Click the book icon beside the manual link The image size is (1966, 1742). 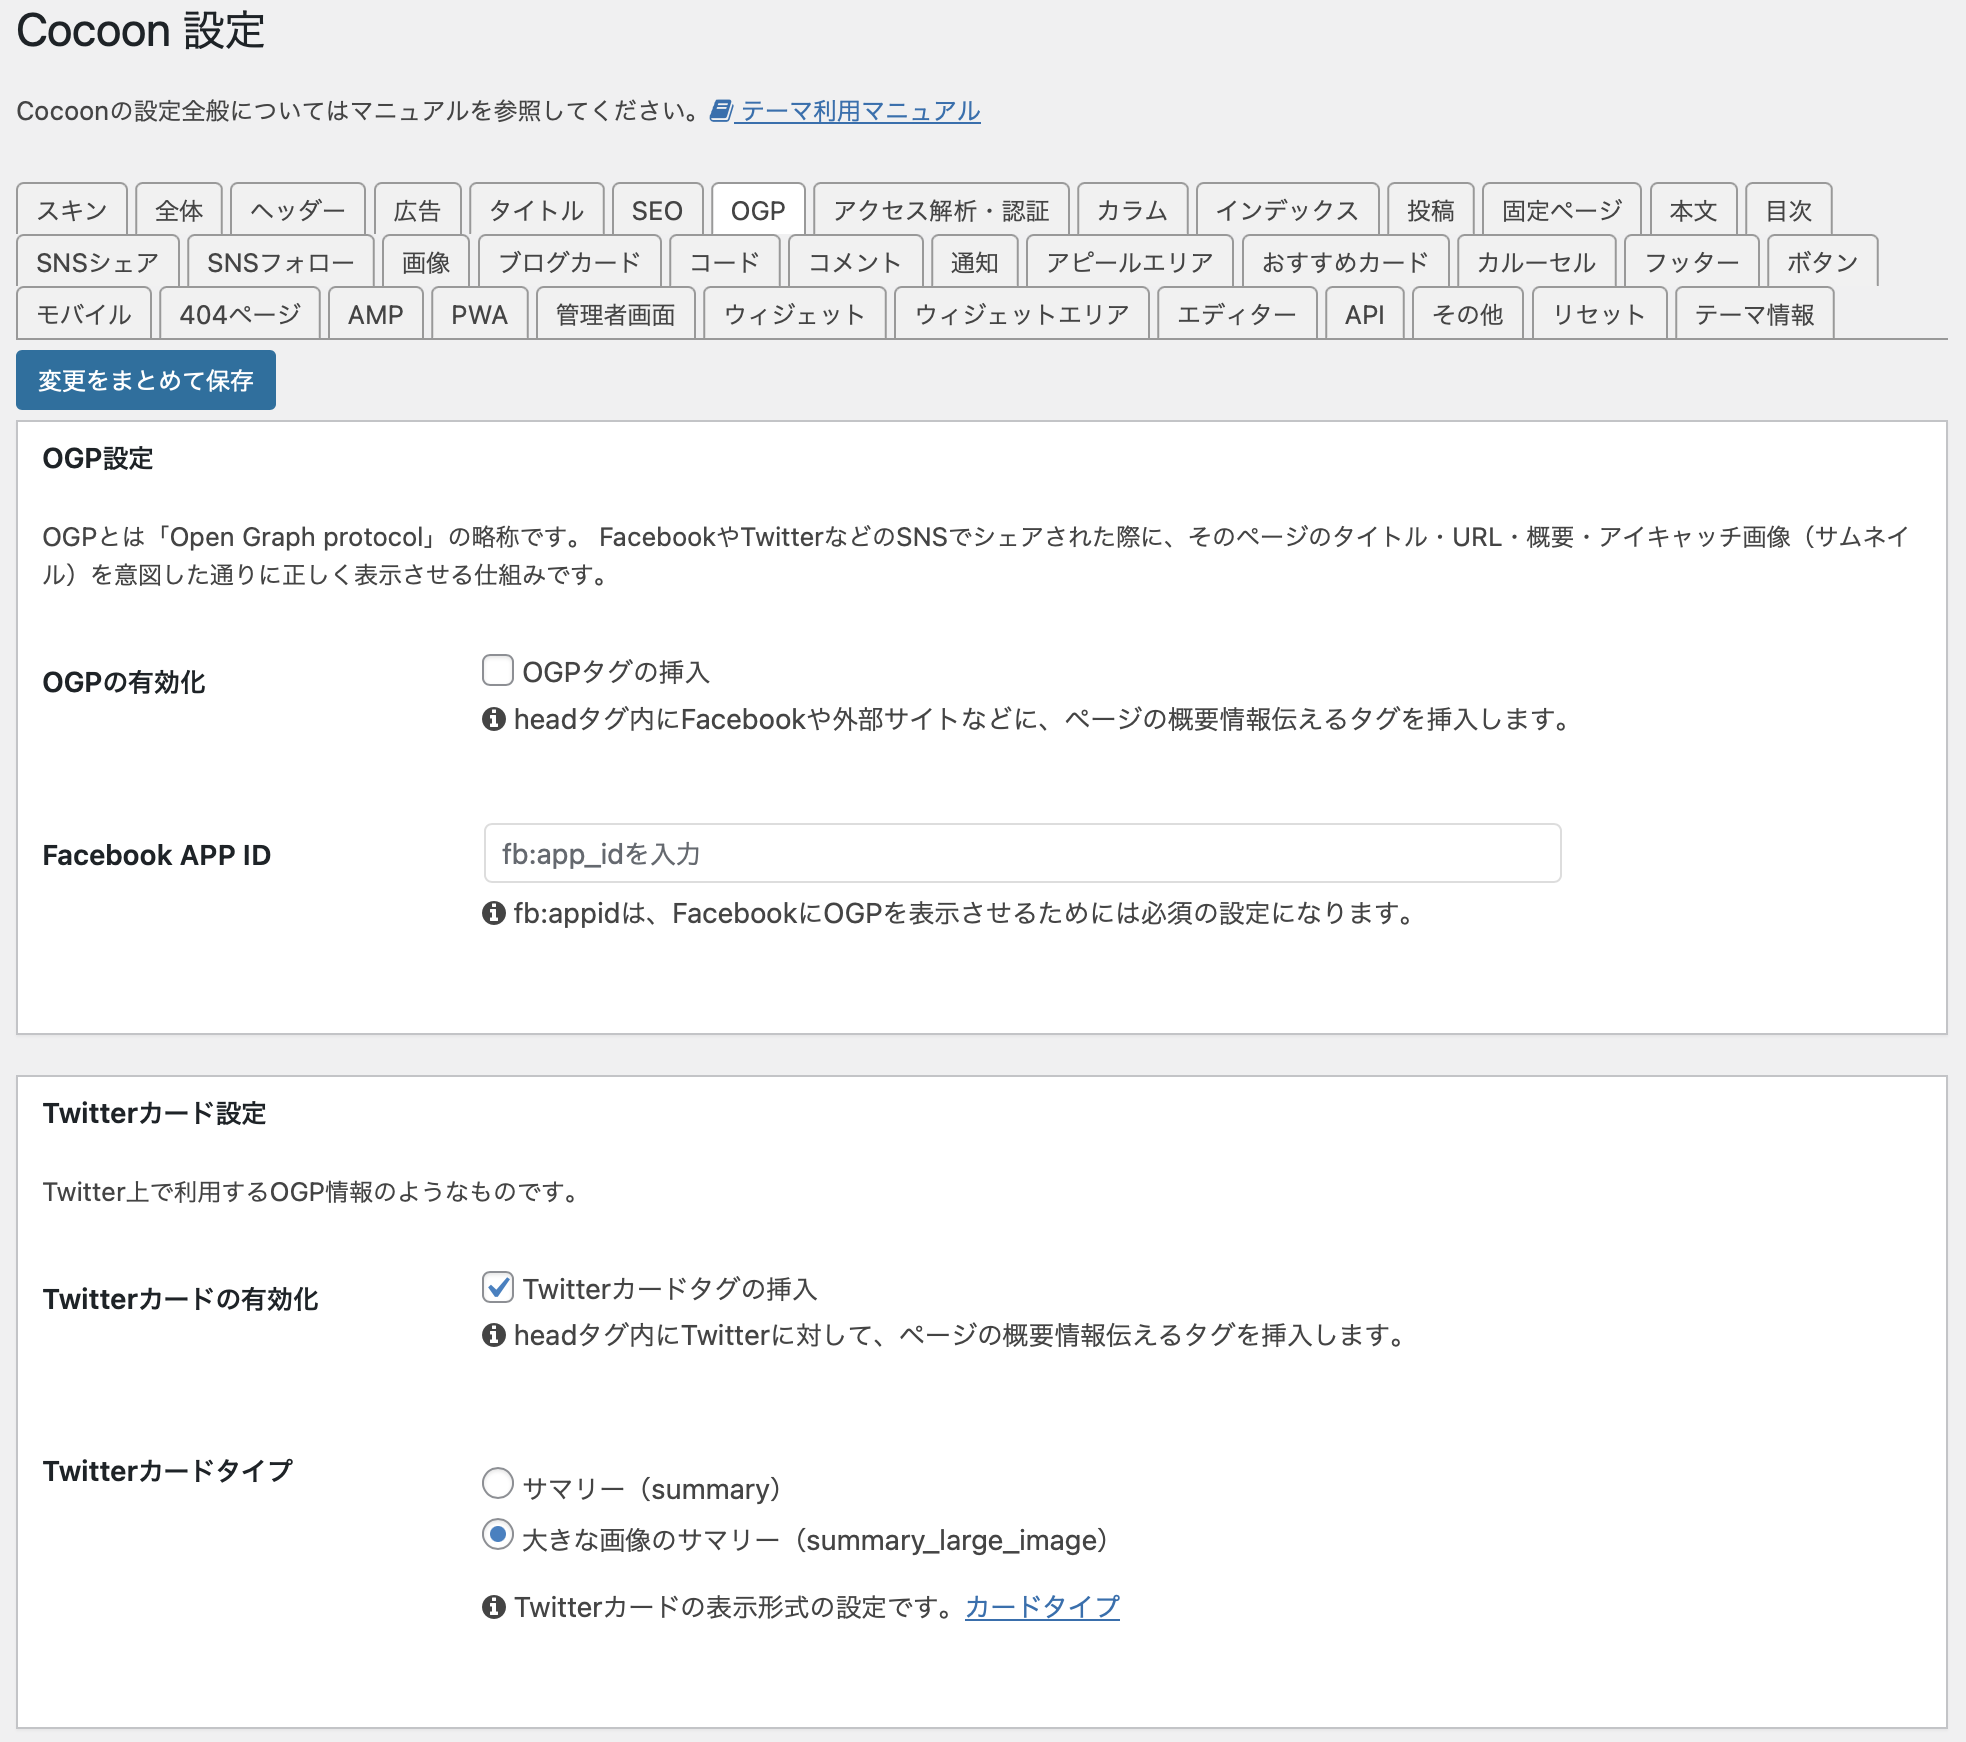click(721, 110)
